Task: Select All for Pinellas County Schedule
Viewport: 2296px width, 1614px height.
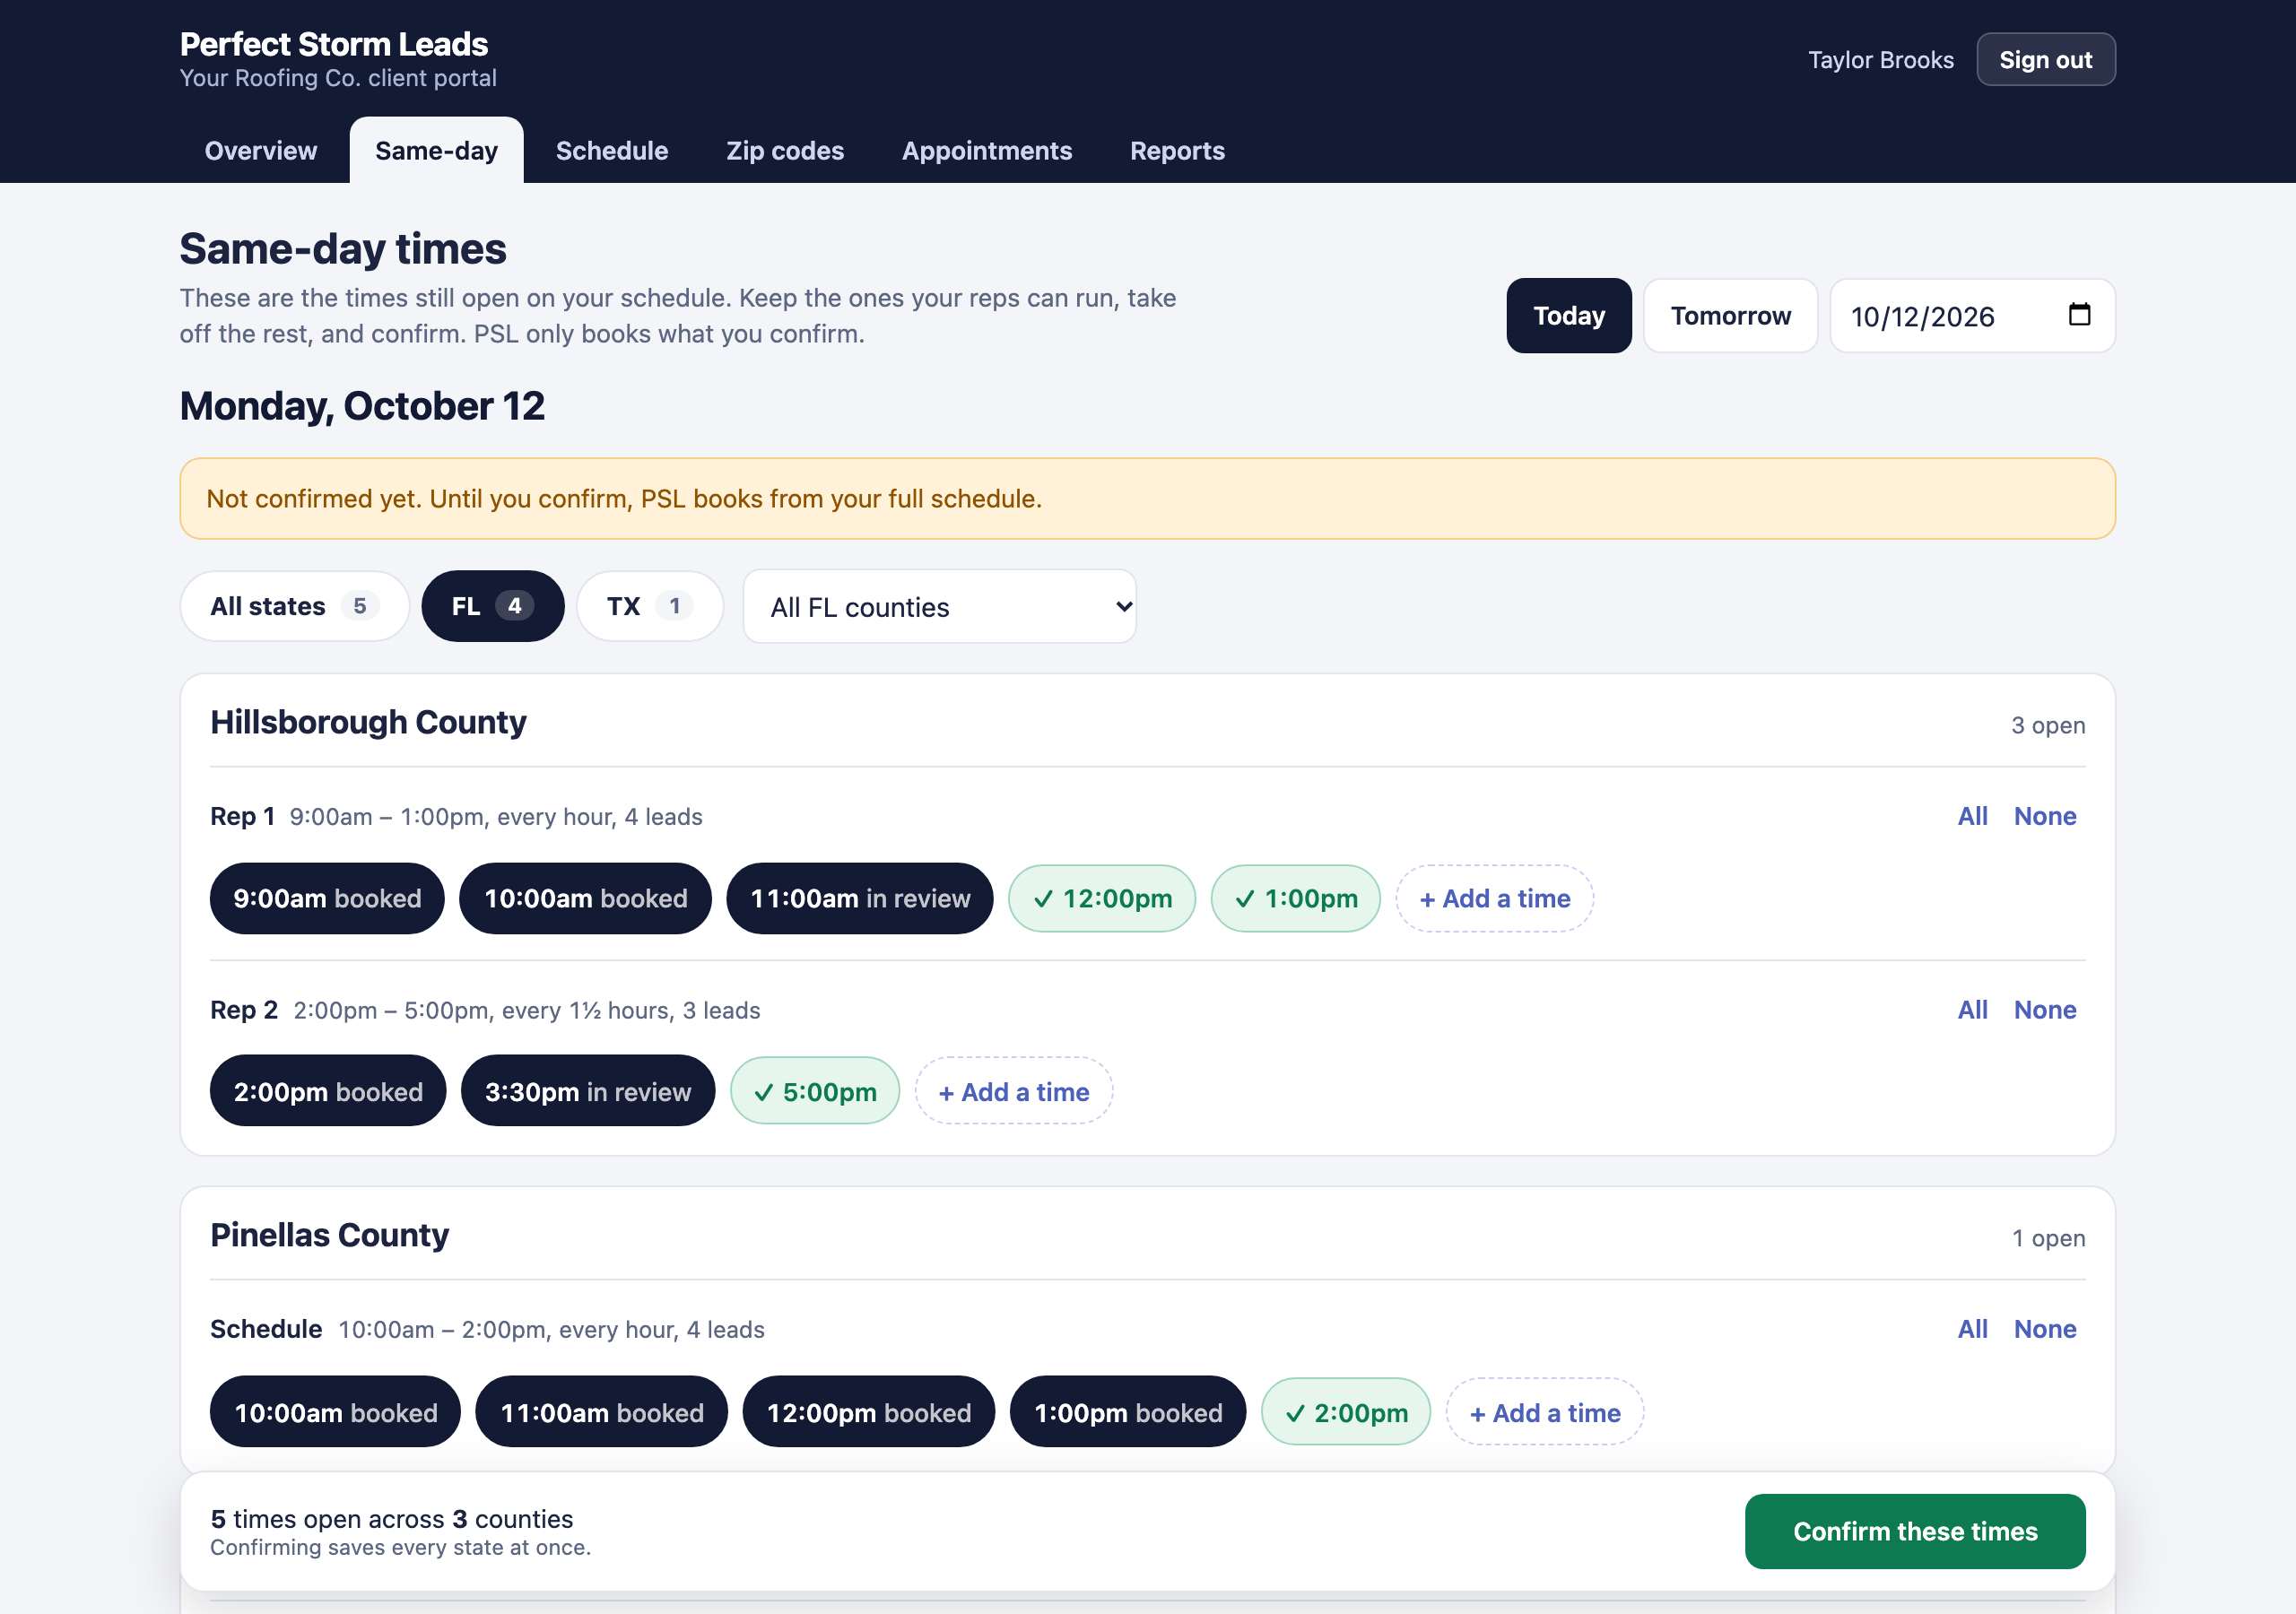Action: (x=1972, y=1329)
